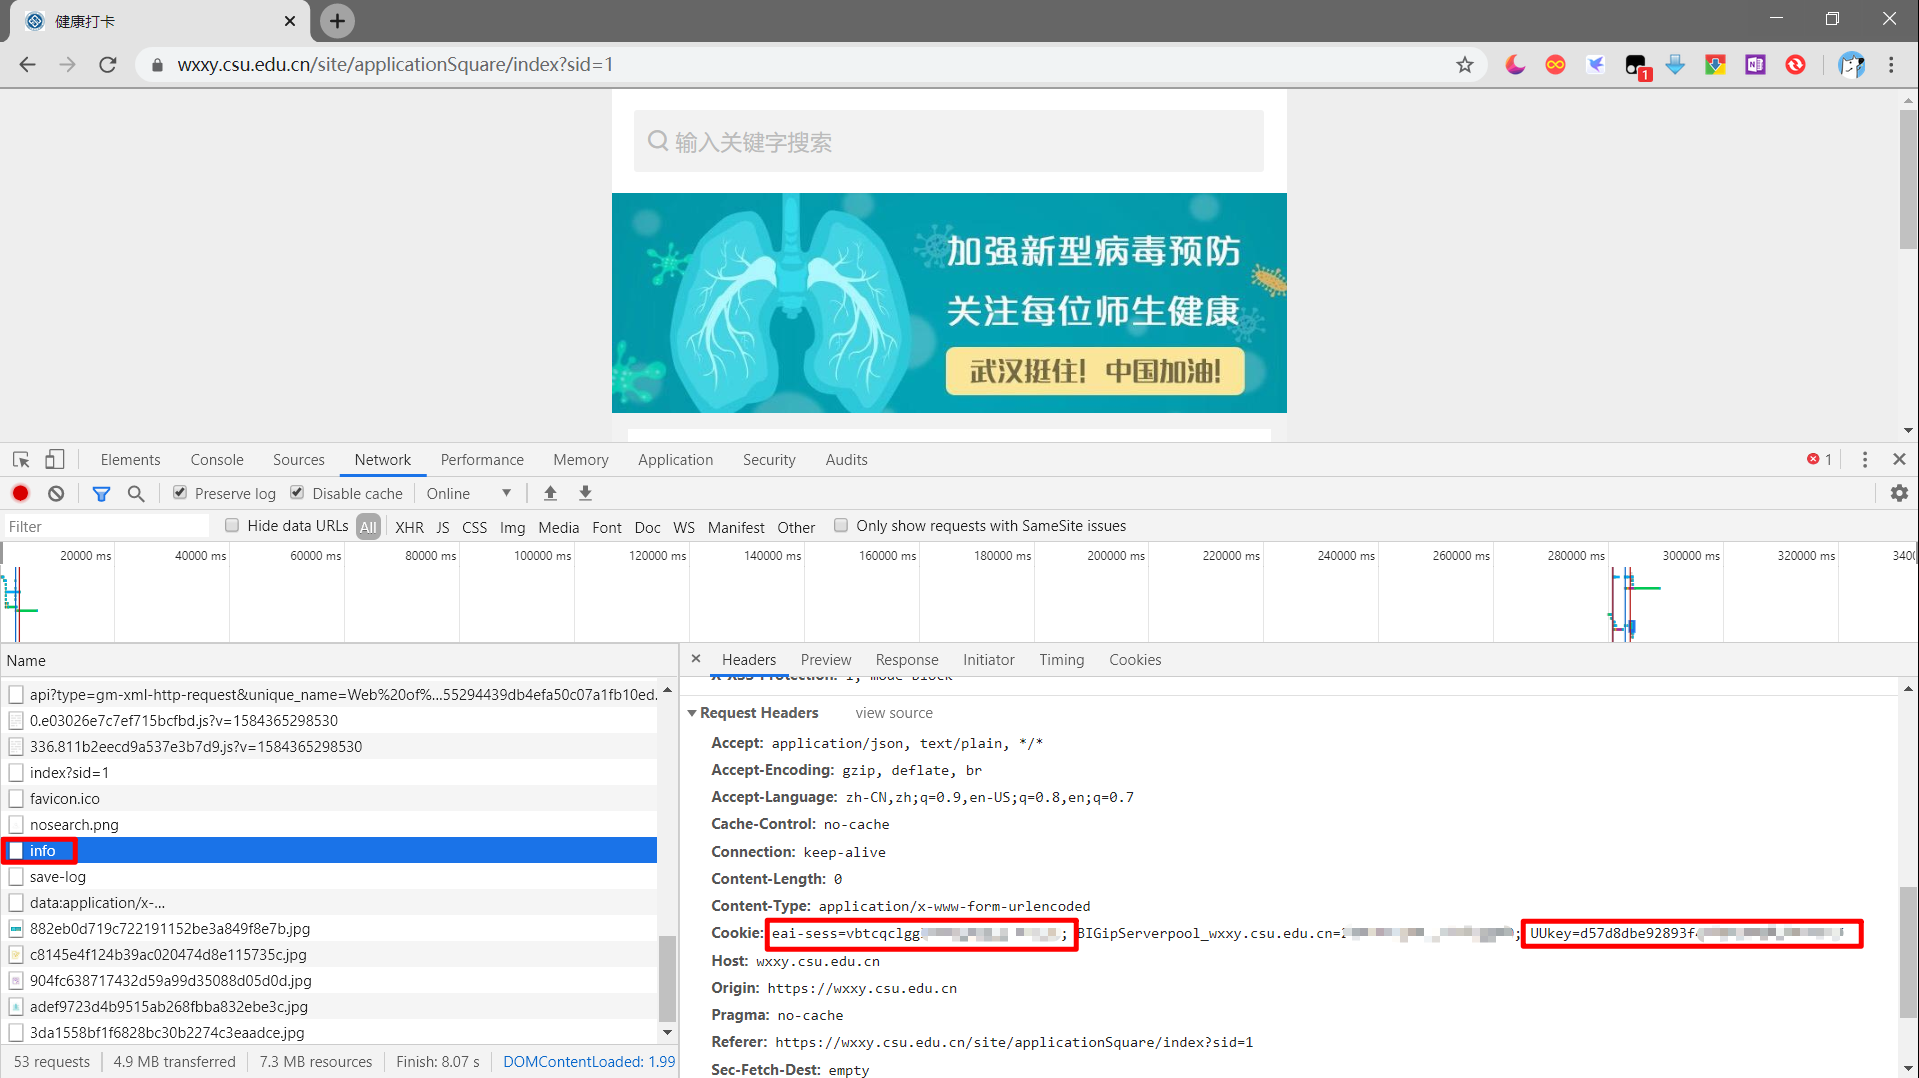Select All request type filter
The width and height of the screenshot is (1919, 1078).
pos(369,527)
